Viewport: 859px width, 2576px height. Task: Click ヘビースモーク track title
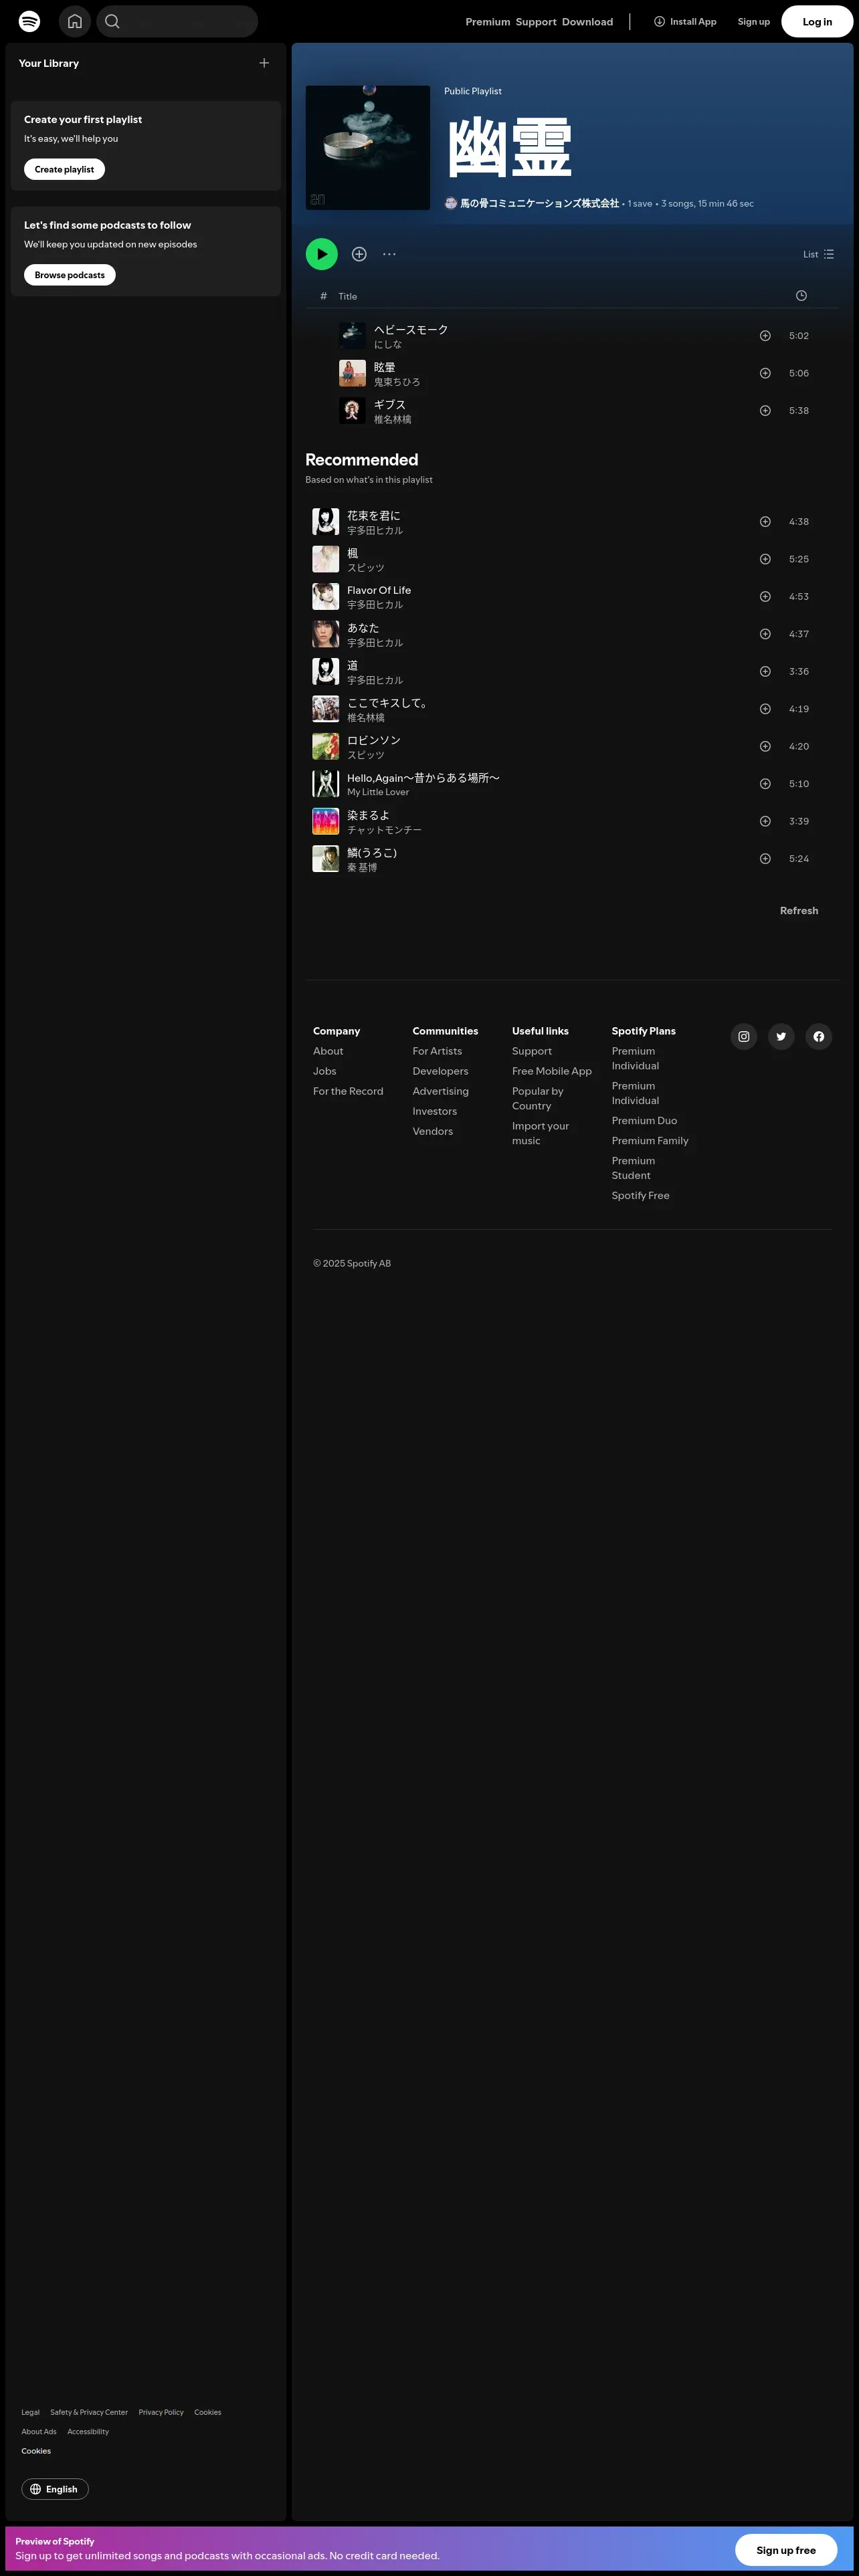pyautogui.click(x=411, y=330)
